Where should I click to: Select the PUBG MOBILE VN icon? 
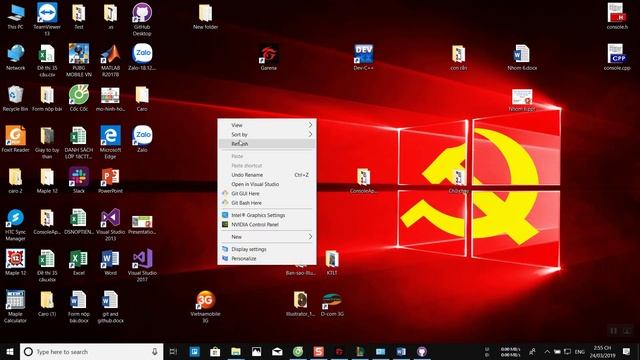[x=79, y=60]
